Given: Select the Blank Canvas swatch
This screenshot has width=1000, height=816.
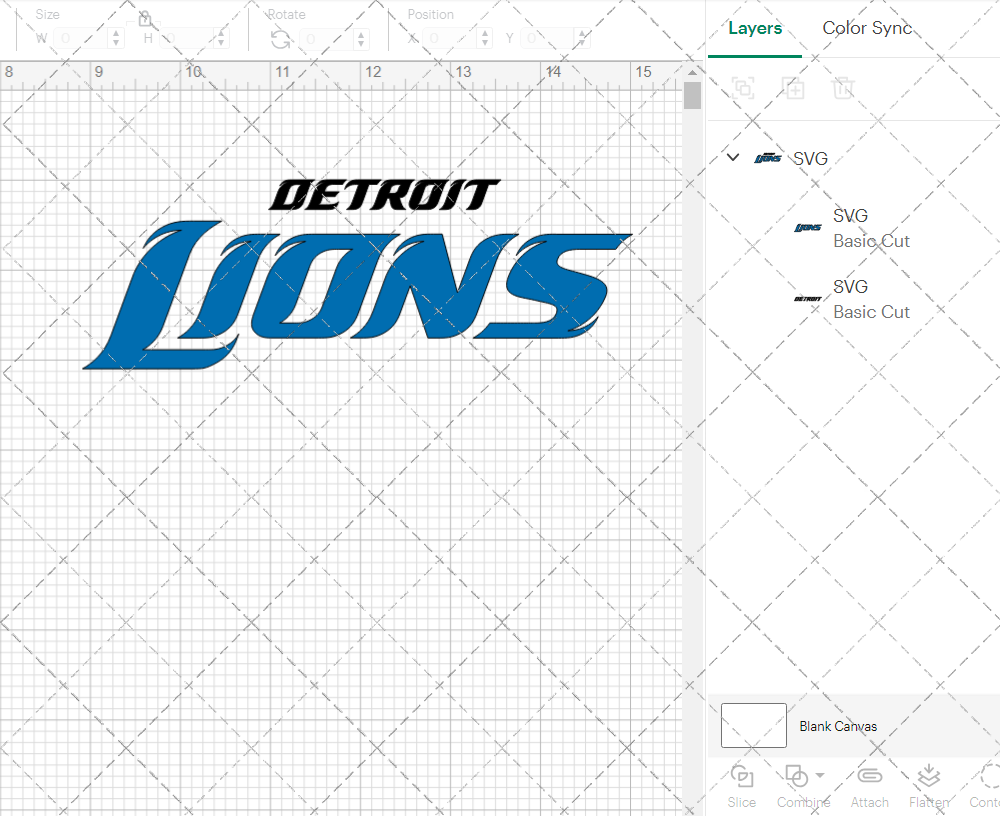Looking at the screenshot, I should tap(753, 725).
